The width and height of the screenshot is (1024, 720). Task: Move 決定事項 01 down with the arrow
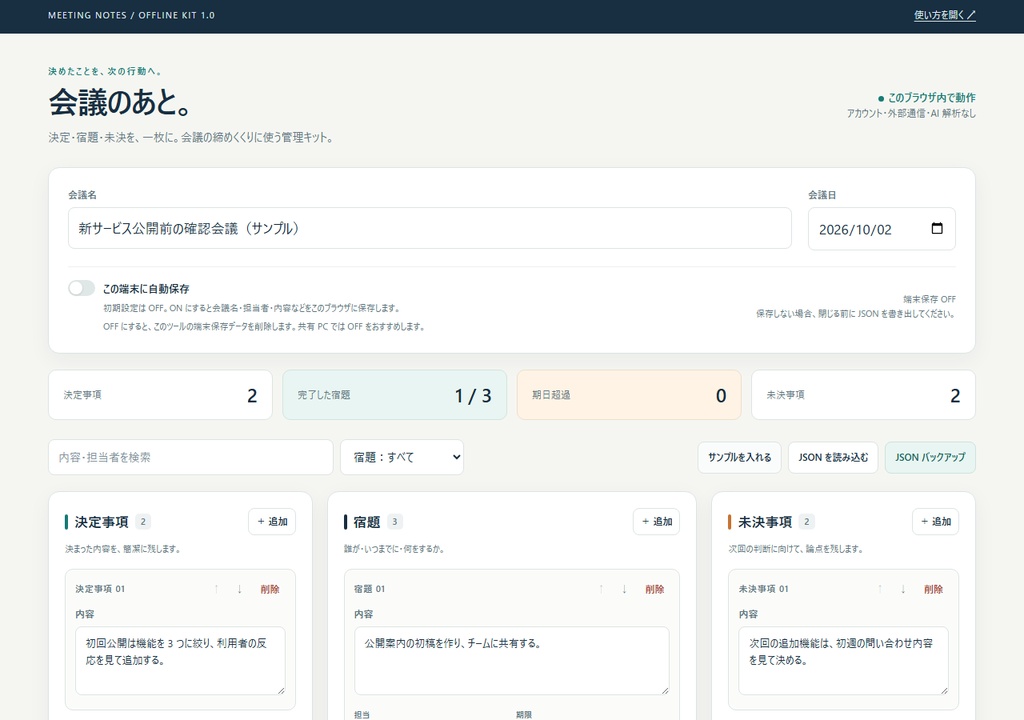tap(240, 589)
